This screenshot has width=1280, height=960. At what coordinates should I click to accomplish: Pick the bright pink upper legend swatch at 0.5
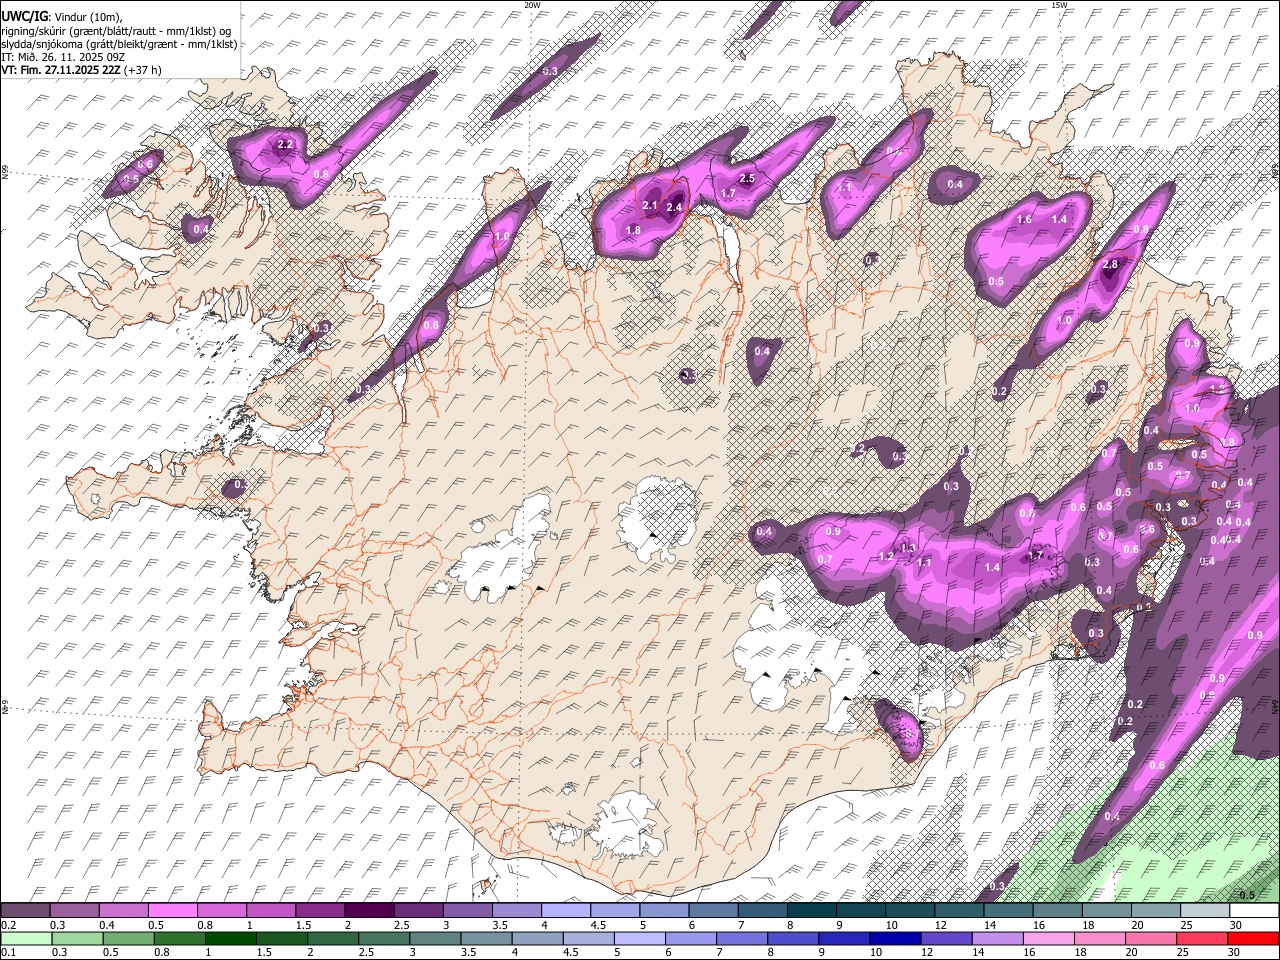(x=172, y=911)
